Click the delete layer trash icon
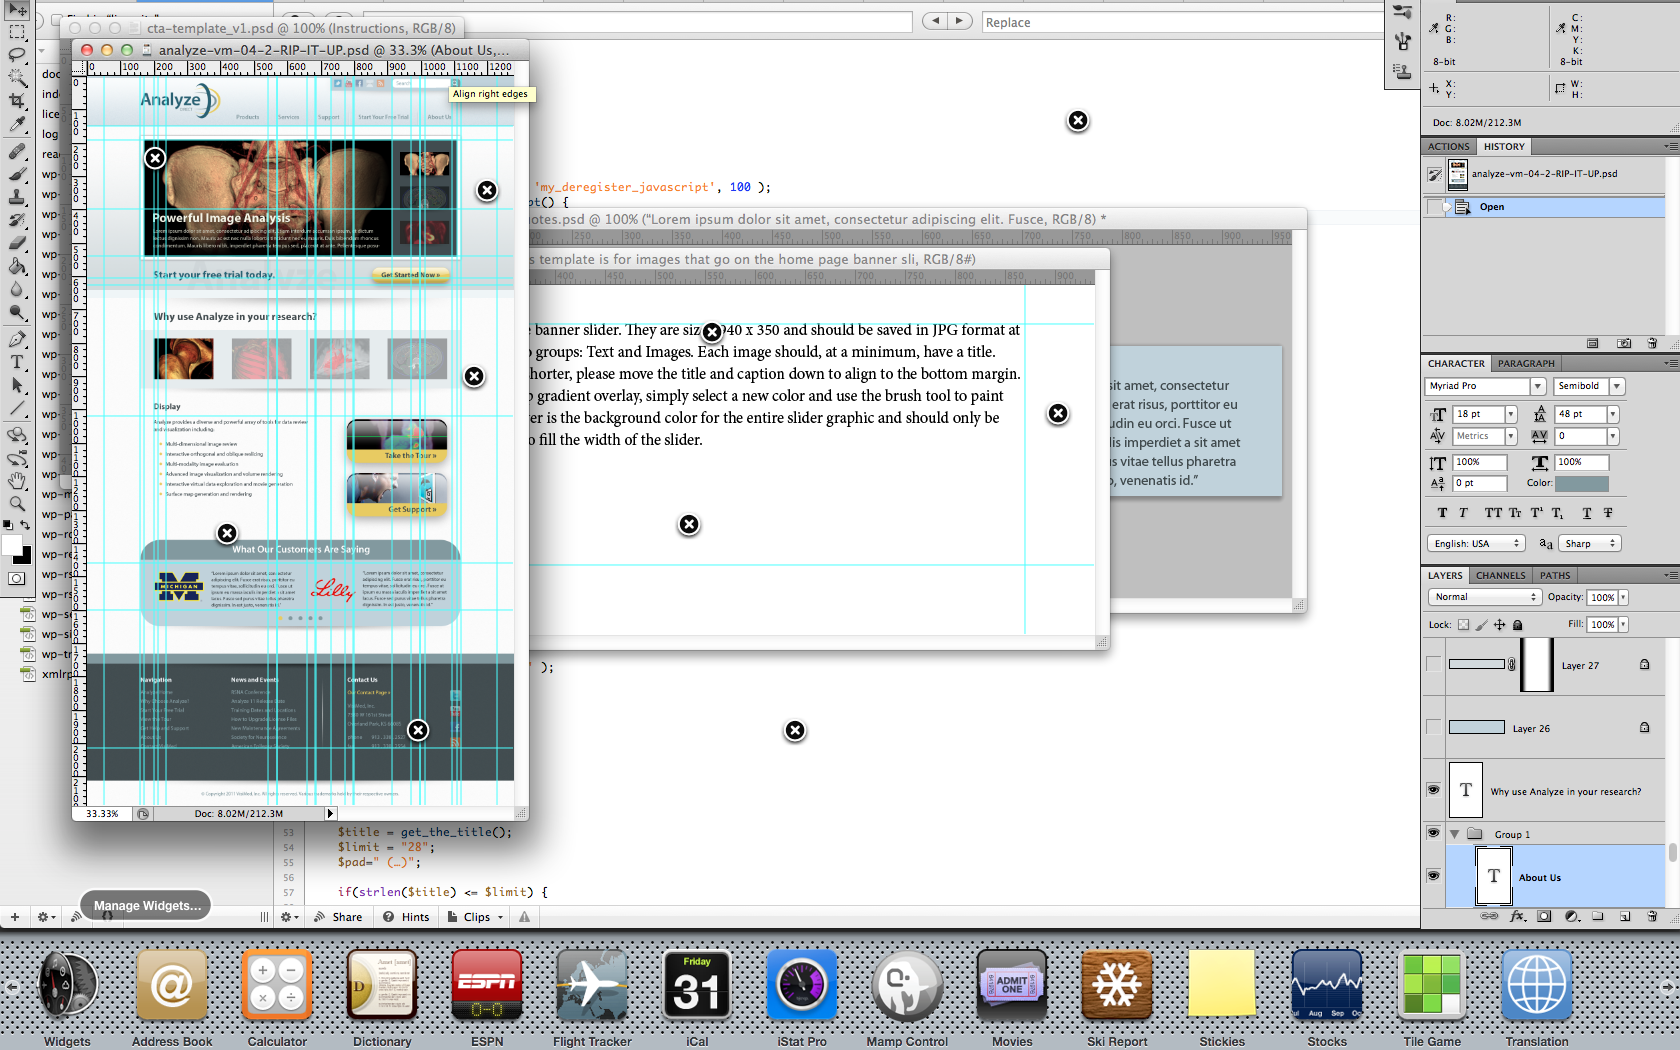 point(1652,916)
